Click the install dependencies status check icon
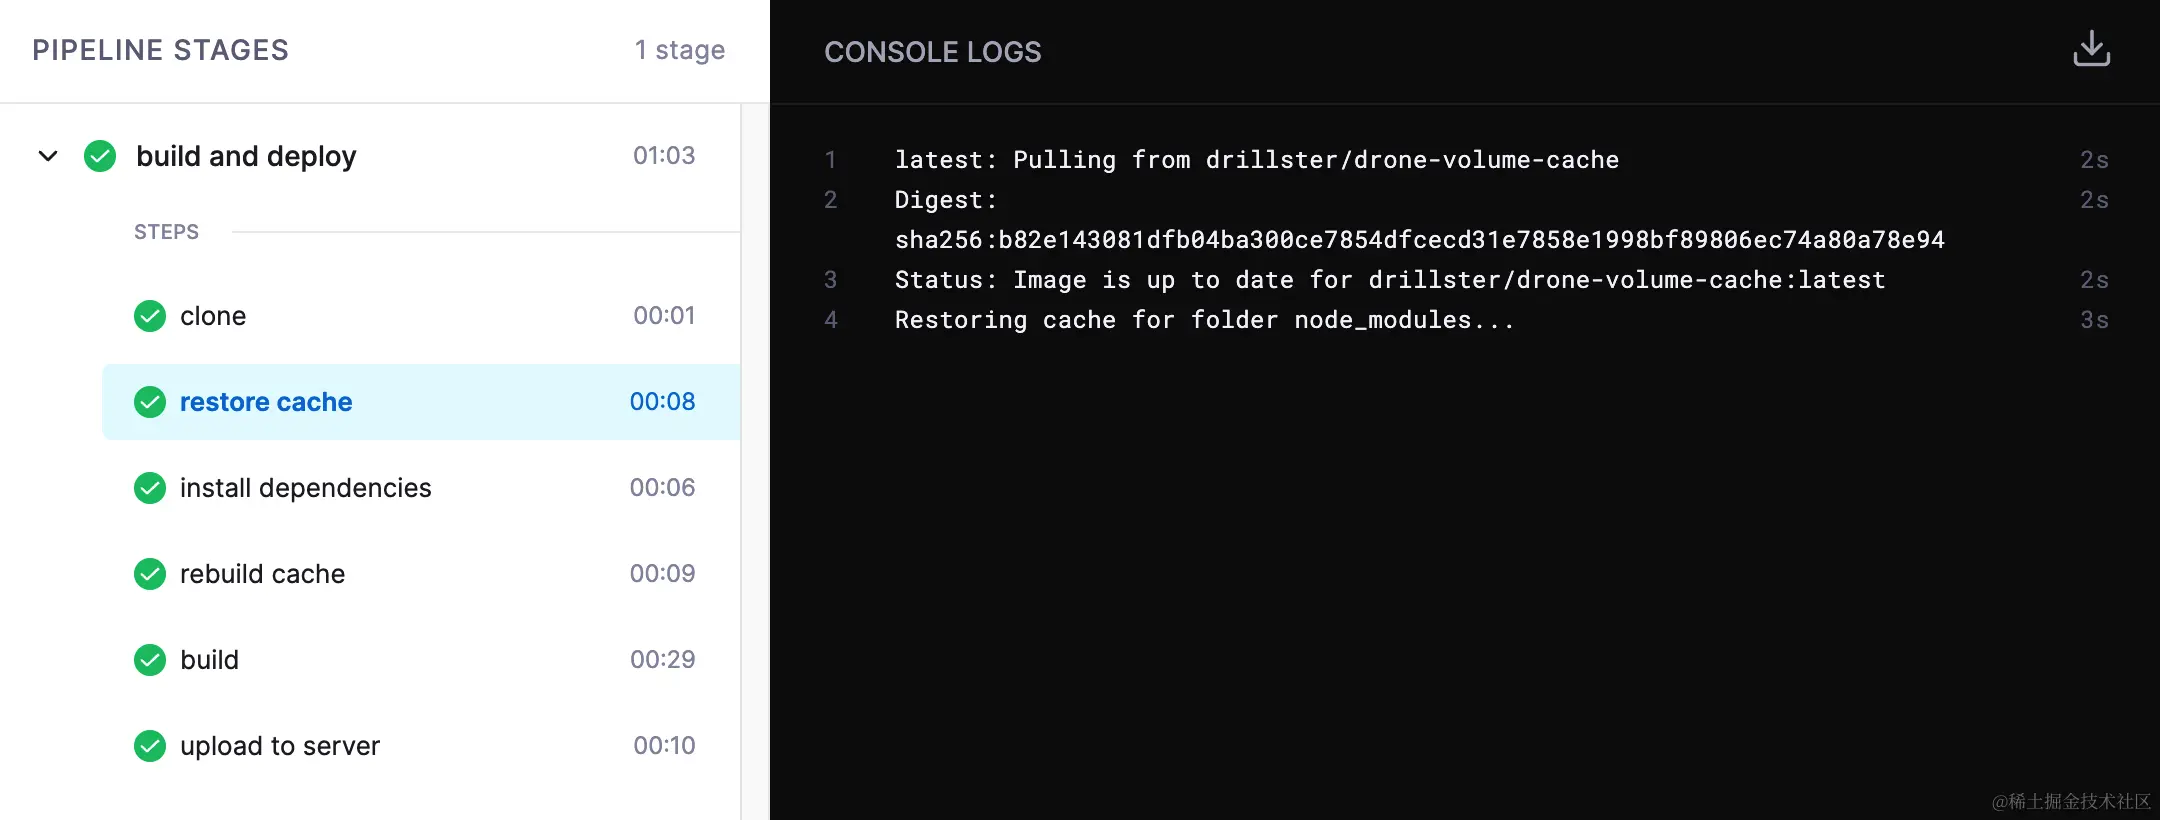 click(150, 488)
